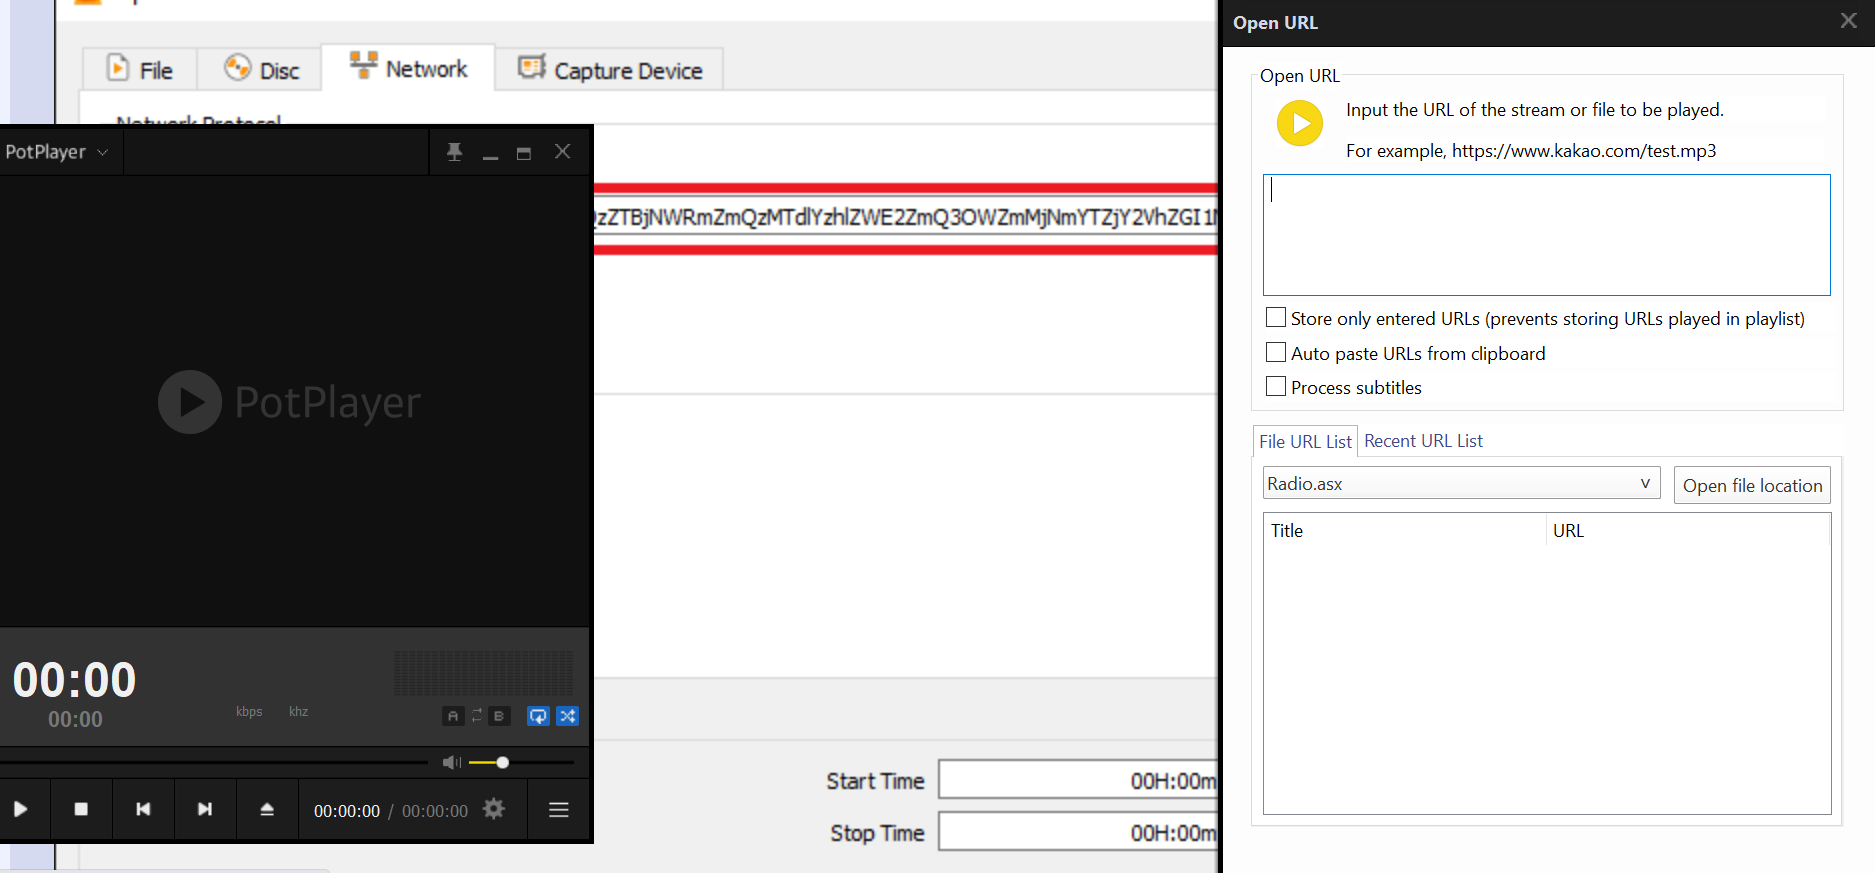
Task: Pin PotPlayer window on top
Action: [454, 152]
